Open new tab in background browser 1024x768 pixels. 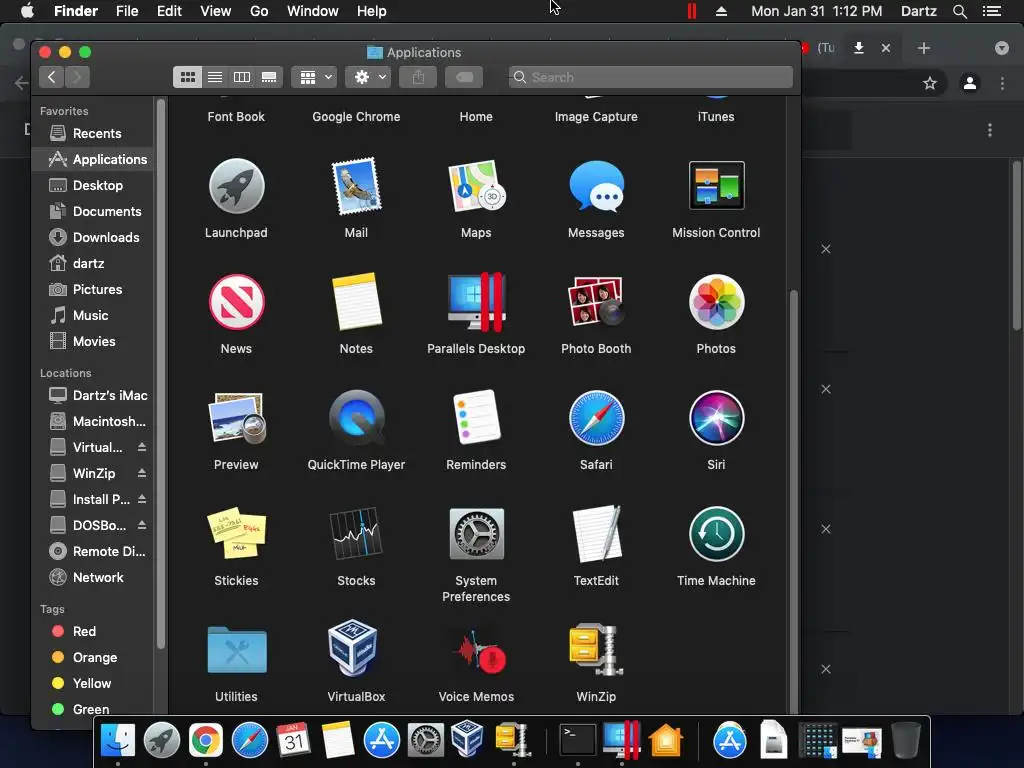pos(923,48)
